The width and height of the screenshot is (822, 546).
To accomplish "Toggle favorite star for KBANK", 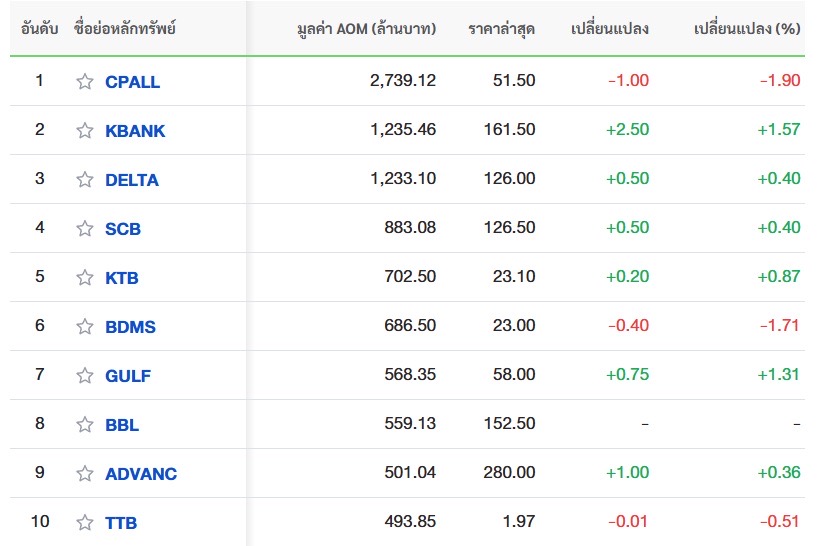I will pyautogui.click(x=84, y=130).
